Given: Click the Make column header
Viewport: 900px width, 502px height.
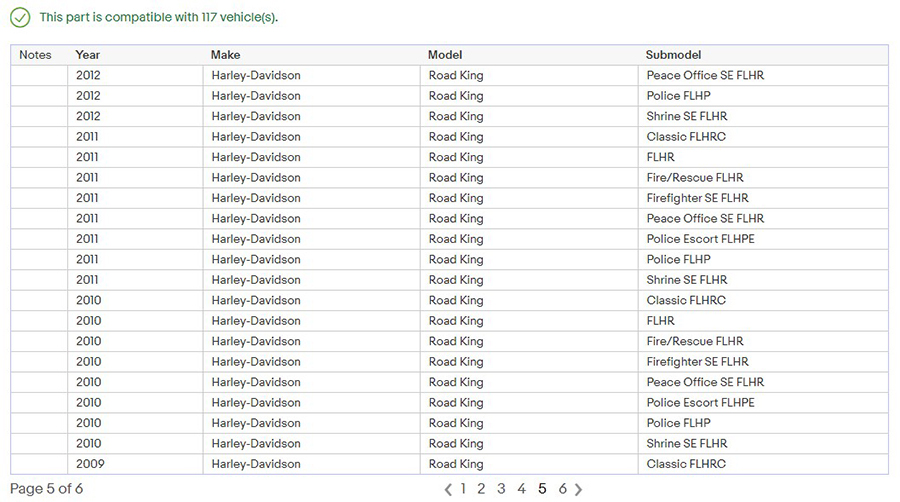Looking at the screenshot, I should tap(225, 55).
